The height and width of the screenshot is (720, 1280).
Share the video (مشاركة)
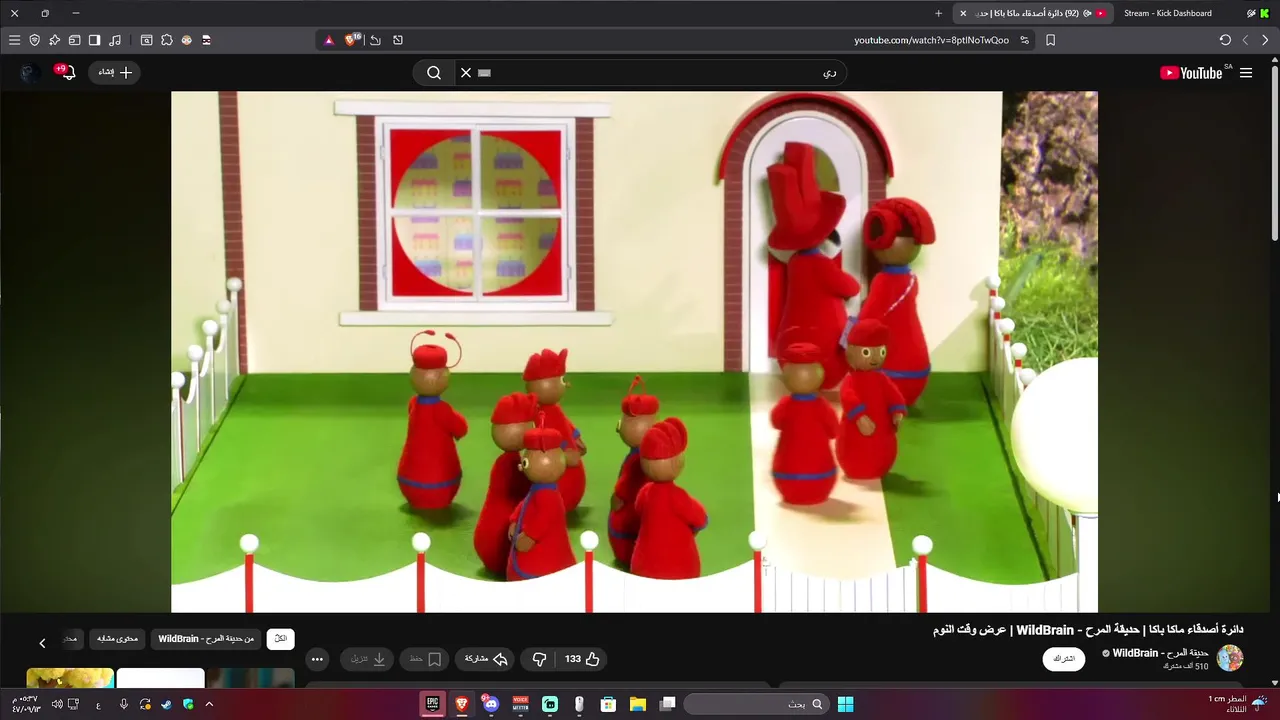coord(486,659)
